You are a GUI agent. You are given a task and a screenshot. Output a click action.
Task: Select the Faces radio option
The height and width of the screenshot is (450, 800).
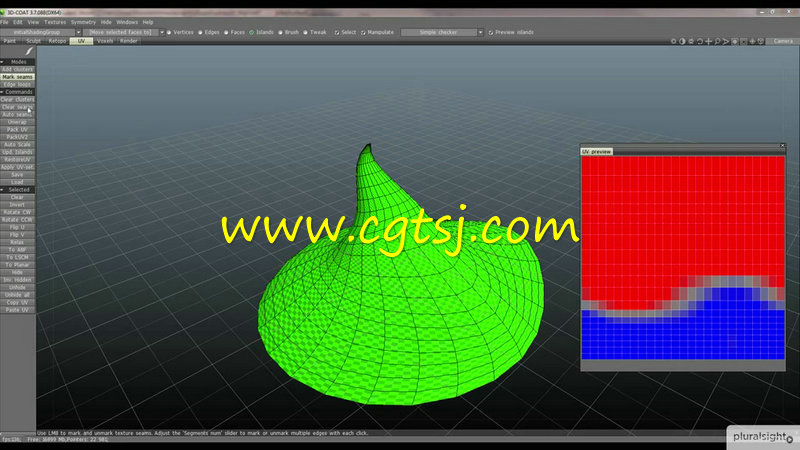[226, 32]
